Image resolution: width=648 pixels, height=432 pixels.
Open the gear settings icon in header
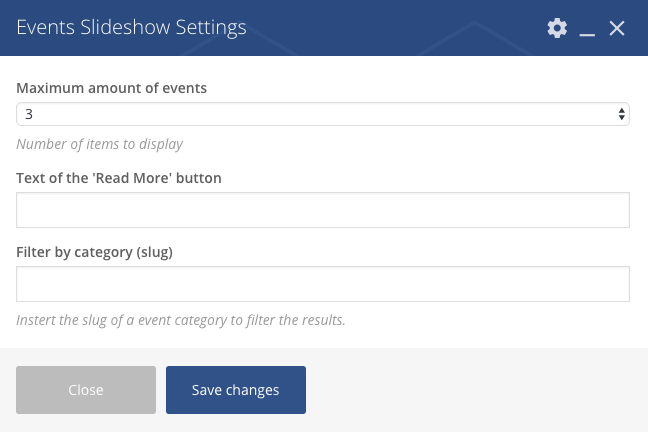557,28
